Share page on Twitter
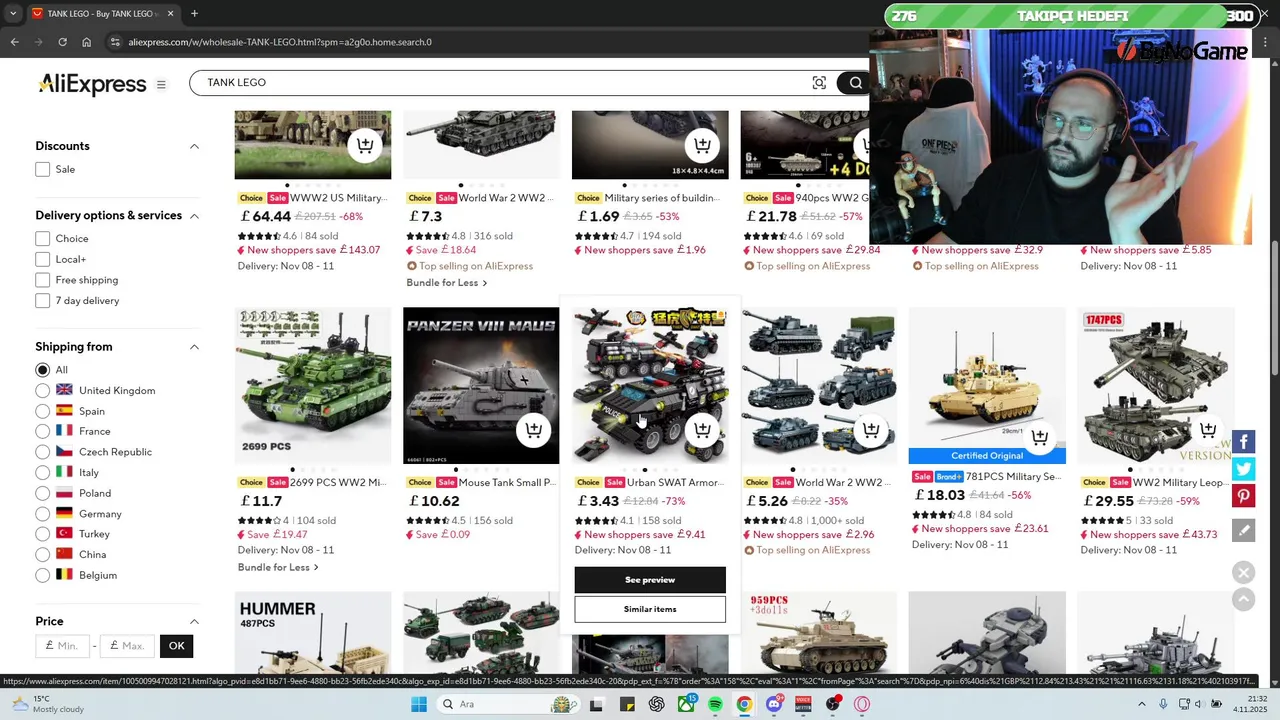 (x=1243, y=468)
